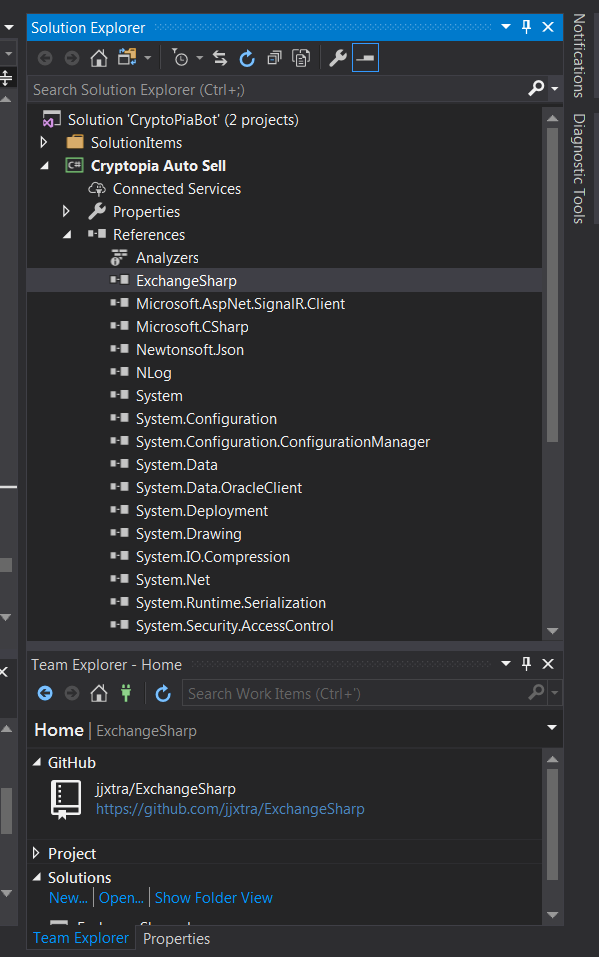Click the Connect icon in Team Explorer
This screenshot has width=599, height=957.
pos(126,693)
